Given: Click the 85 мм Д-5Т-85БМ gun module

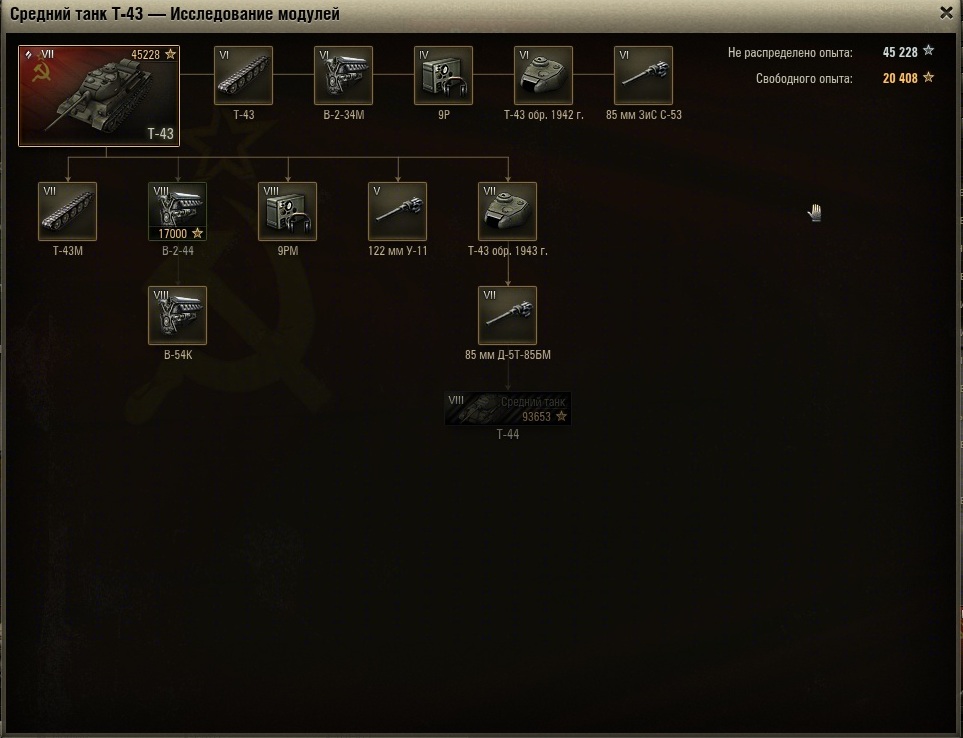Looking at the screenshot, I should [508, 315].
